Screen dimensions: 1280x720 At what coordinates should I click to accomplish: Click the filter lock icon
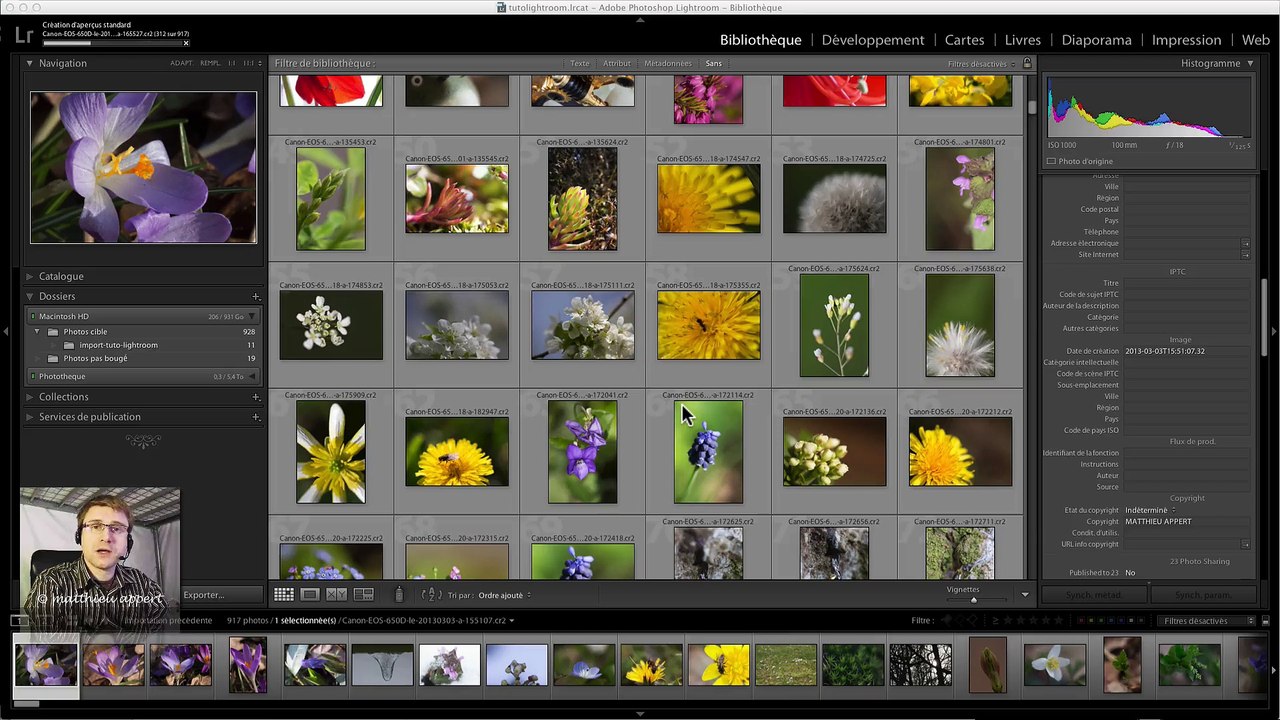(1026, 63)
